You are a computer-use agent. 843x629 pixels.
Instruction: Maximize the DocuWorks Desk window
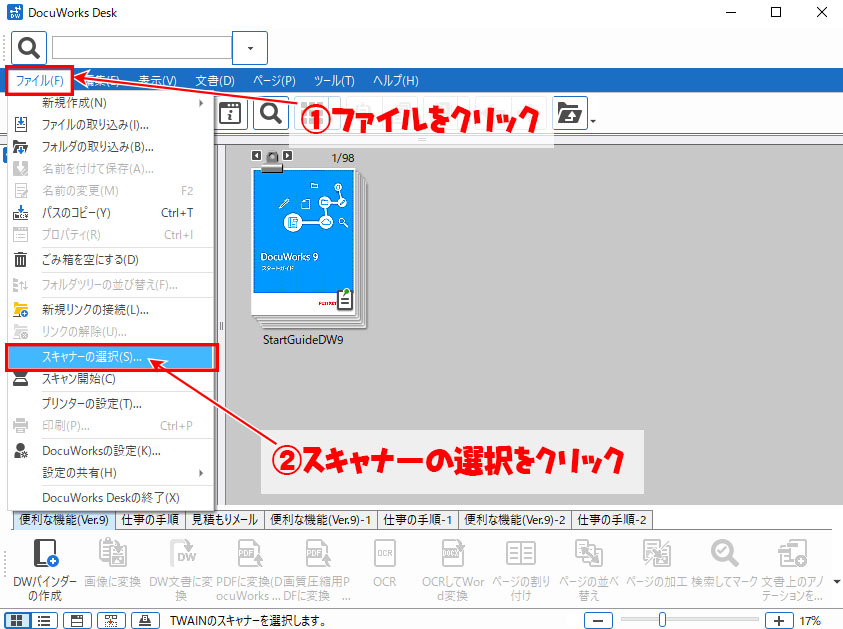776,12
